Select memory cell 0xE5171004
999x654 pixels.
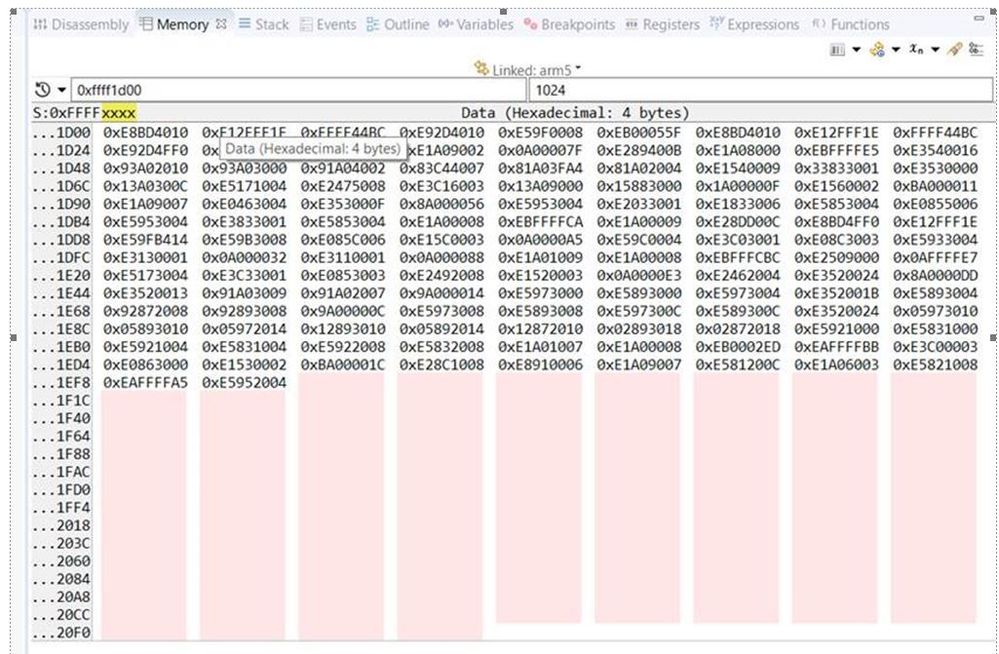click(x=245, y=186)
